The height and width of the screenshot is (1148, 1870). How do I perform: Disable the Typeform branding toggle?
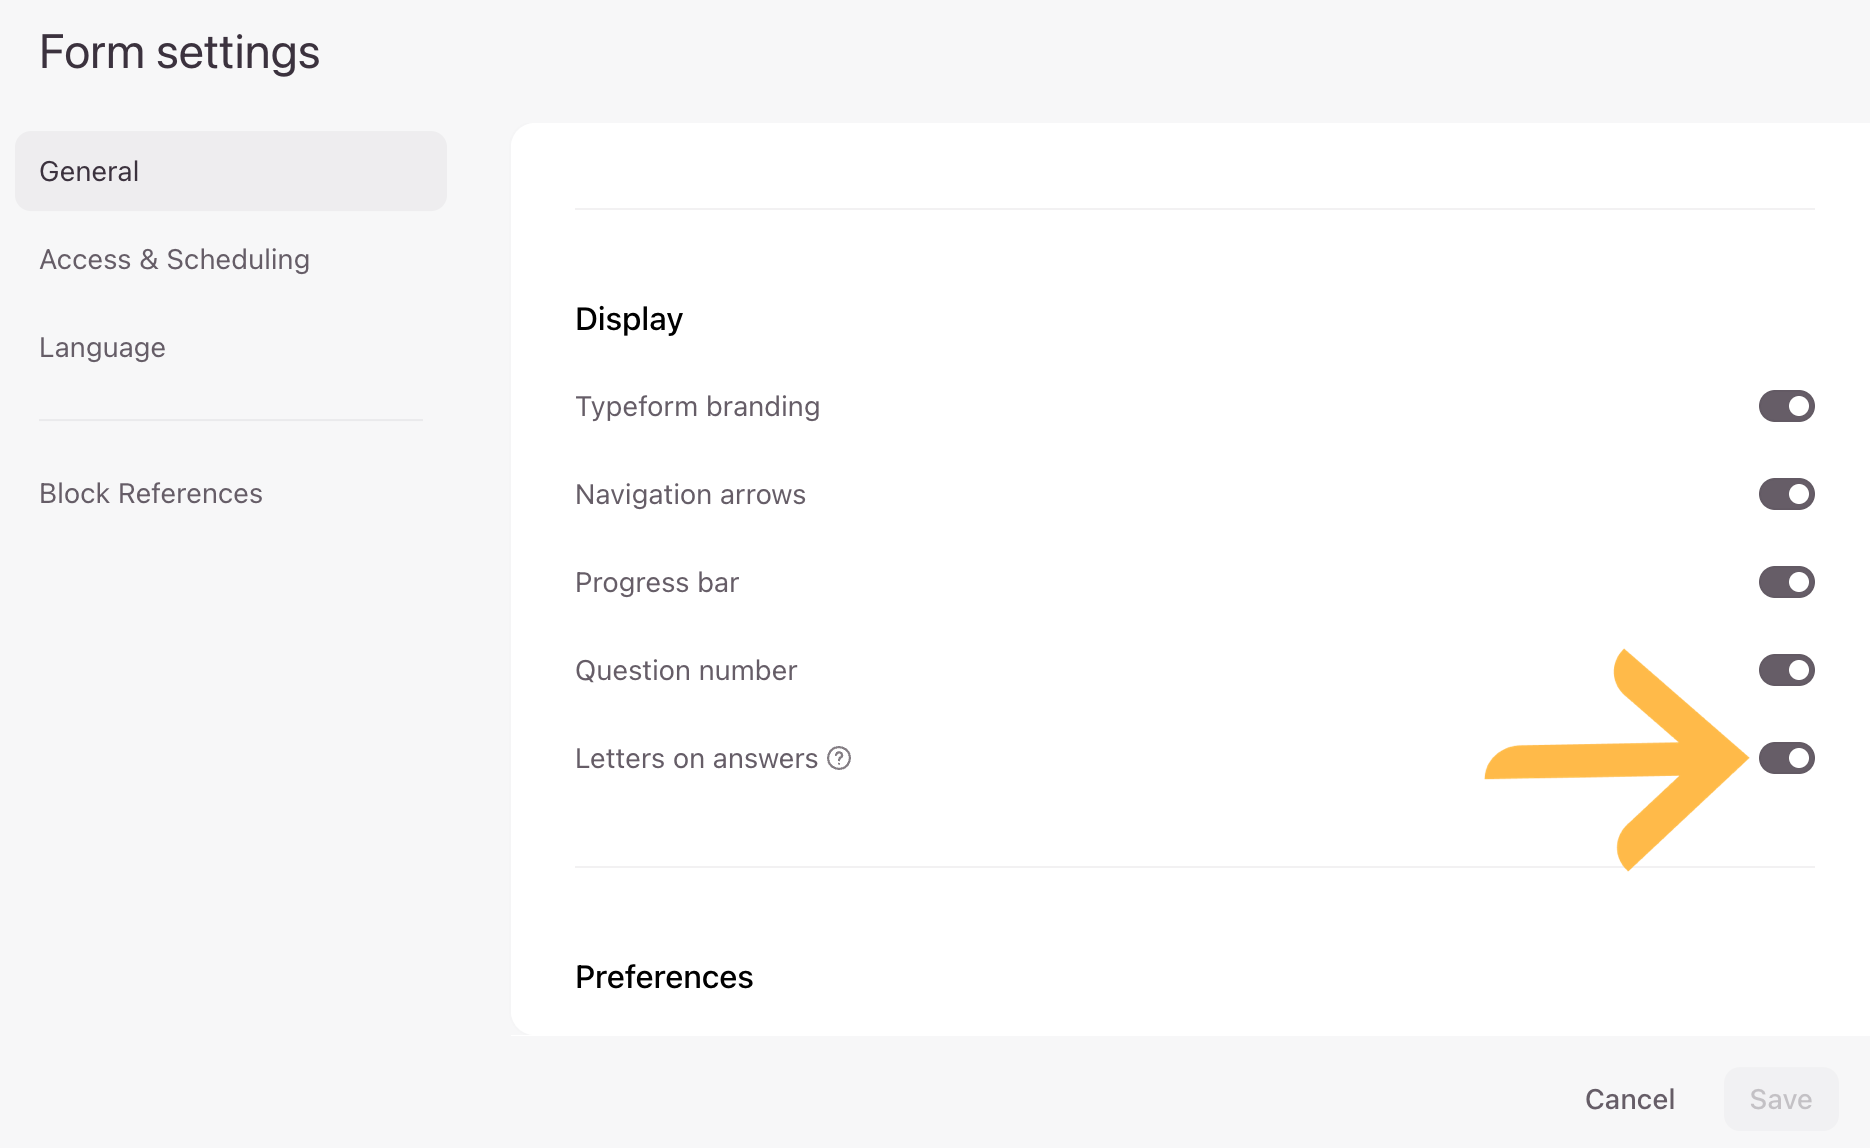(1786, 406)
